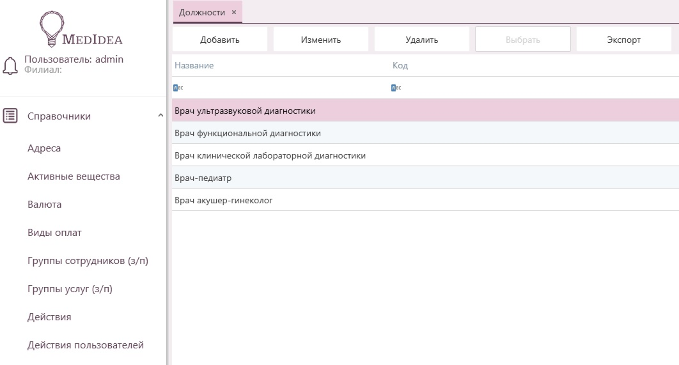Image resolution: width=679 pixels, height=365 pixels.
Task: Select row Врач акушер-гинеколог
Action: coord(425,200)
